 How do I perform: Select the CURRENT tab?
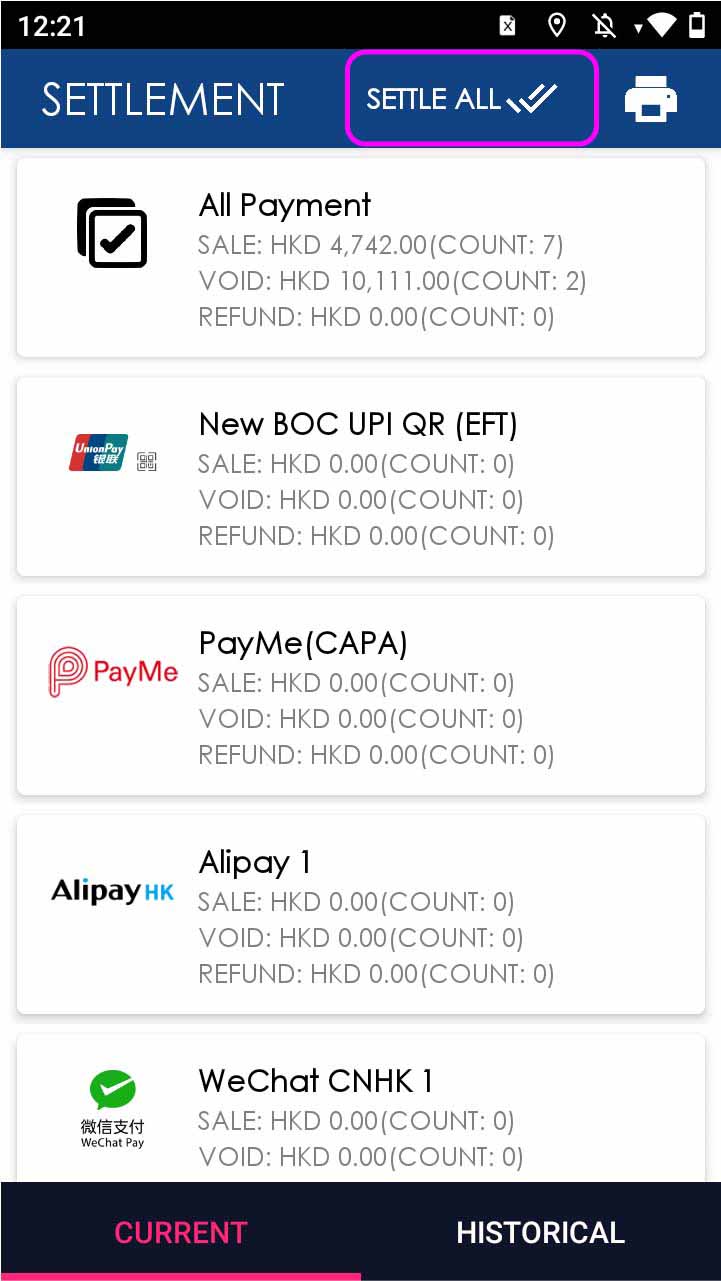[x=180, y=1232]
